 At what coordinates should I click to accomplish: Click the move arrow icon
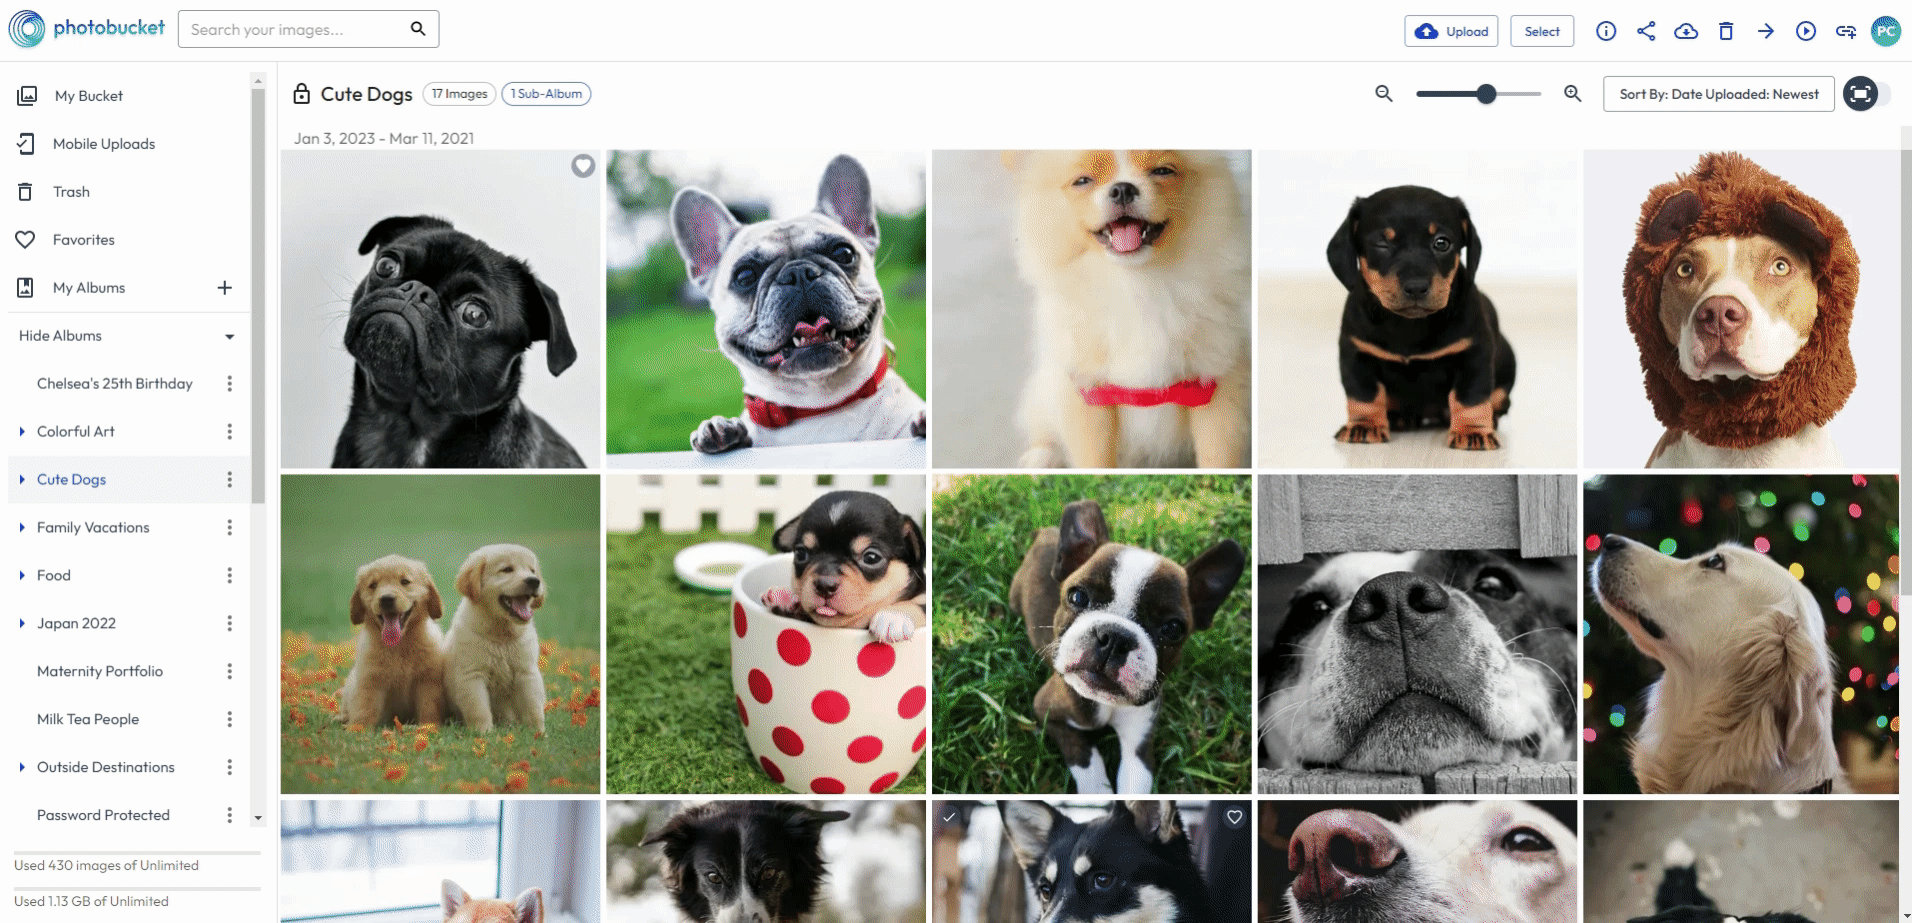tap(1766, 31)
